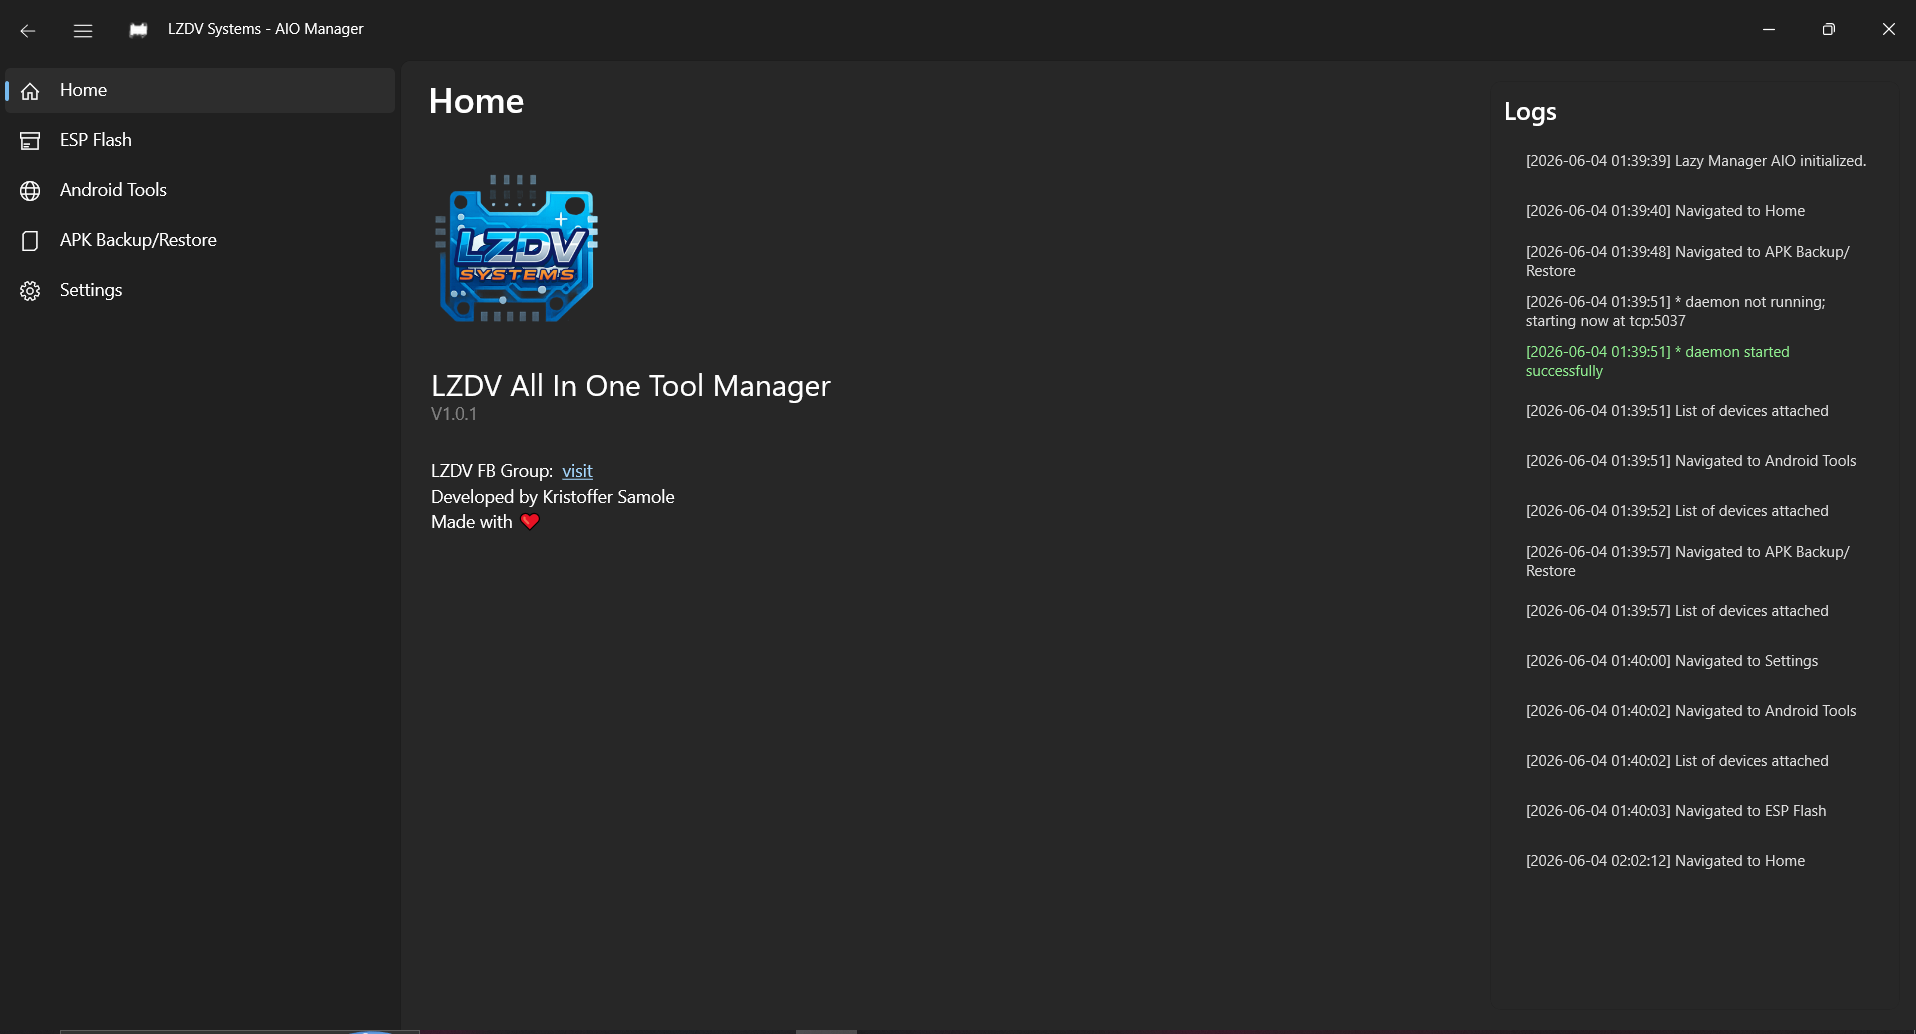Open APK Backup/Restore page label
This screenshot has width=1916, height=1034.
coord(138,240)
